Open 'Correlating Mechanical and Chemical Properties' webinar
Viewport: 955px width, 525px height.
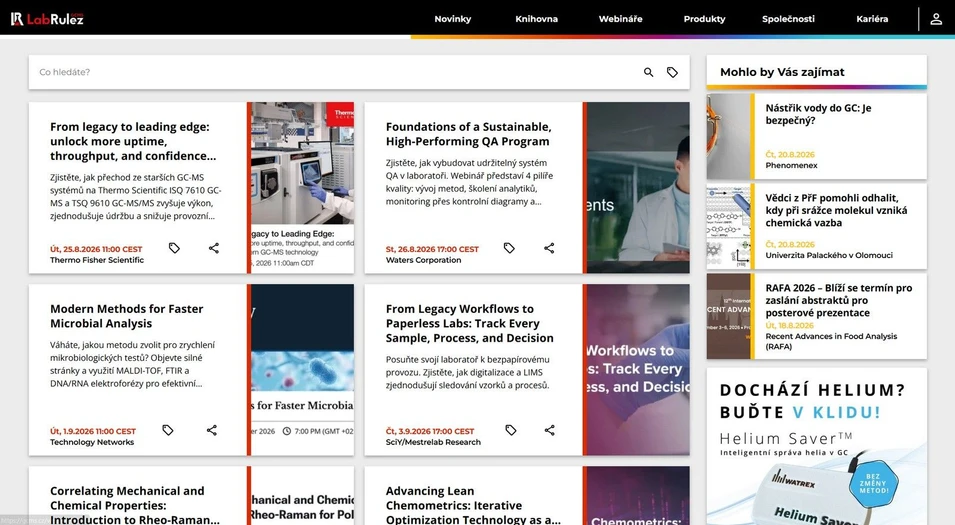pyautogui.click(x=135, y=505)
